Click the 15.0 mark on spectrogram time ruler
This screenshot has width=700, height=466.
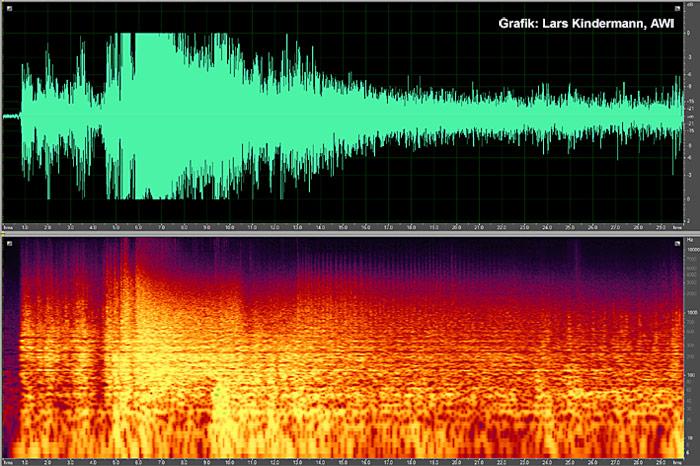coord(343,462)
